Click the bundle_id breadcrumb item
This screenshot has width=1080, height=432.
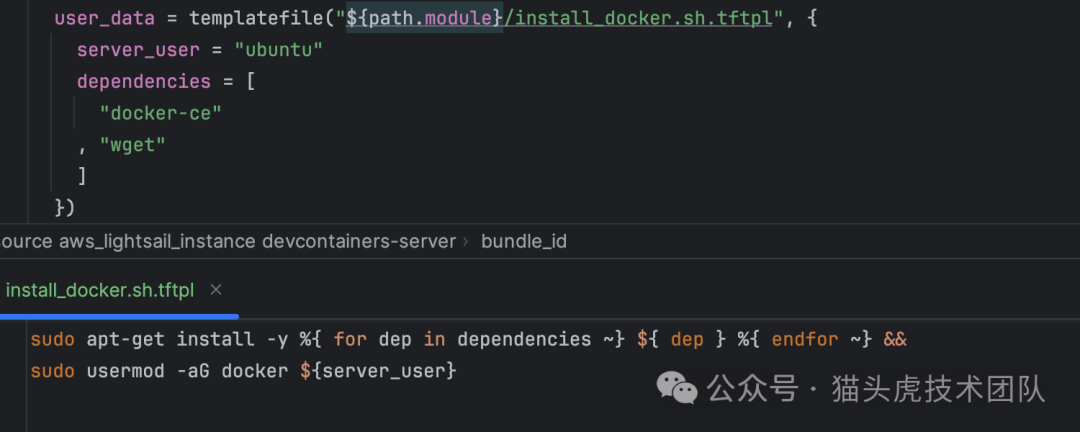(523, 242)
